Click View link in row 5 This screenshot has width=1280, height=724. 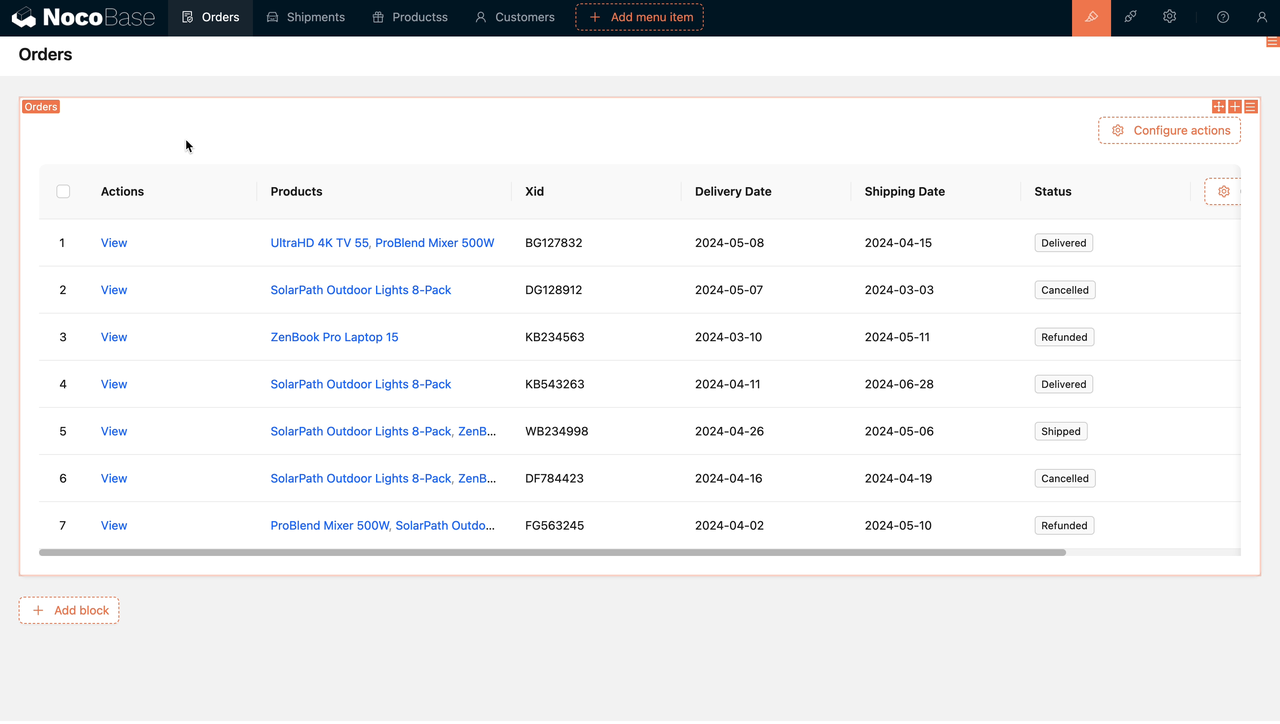tap(114, 431)
